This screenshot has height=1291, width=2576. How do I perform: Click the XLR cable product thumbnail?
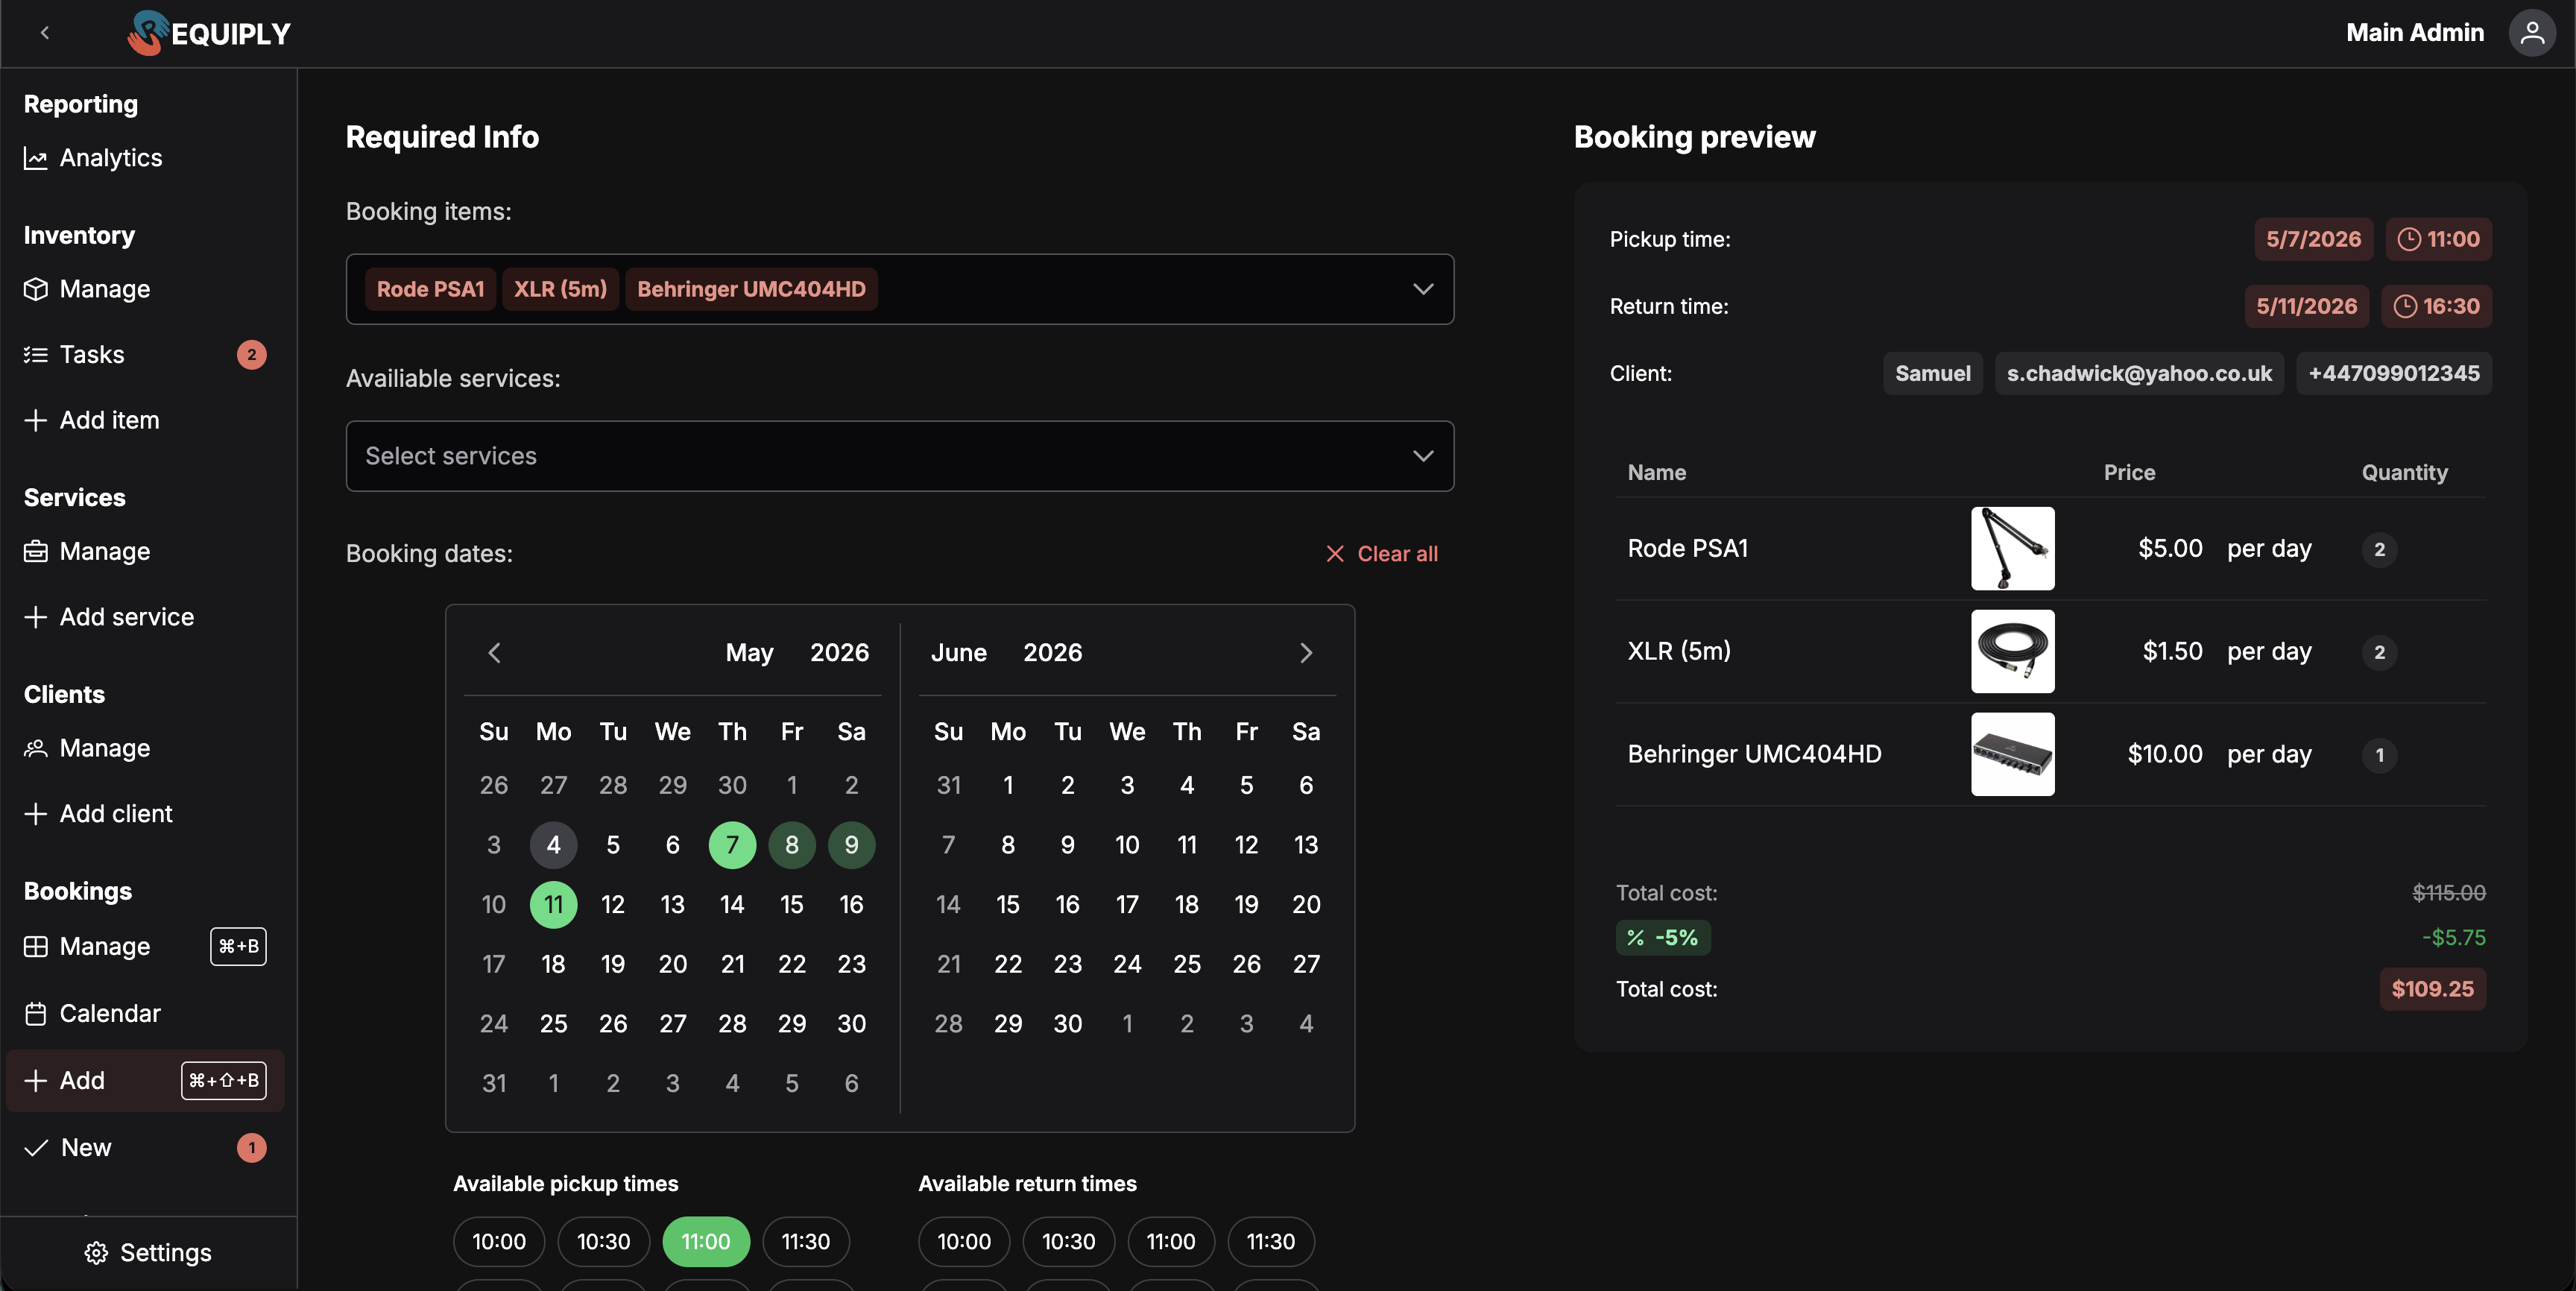(2013, 652)
